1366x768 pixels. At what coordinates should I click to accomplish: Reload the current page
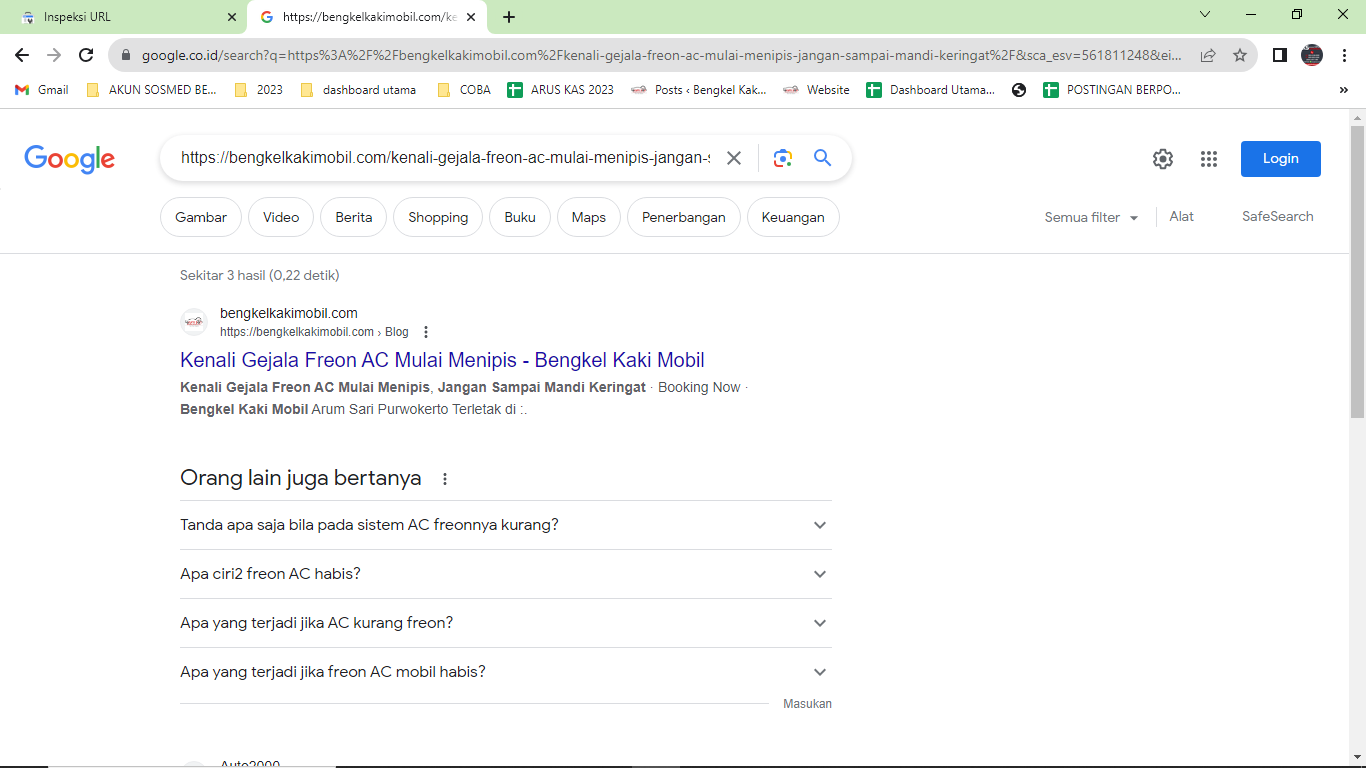[x=86, y=56]
